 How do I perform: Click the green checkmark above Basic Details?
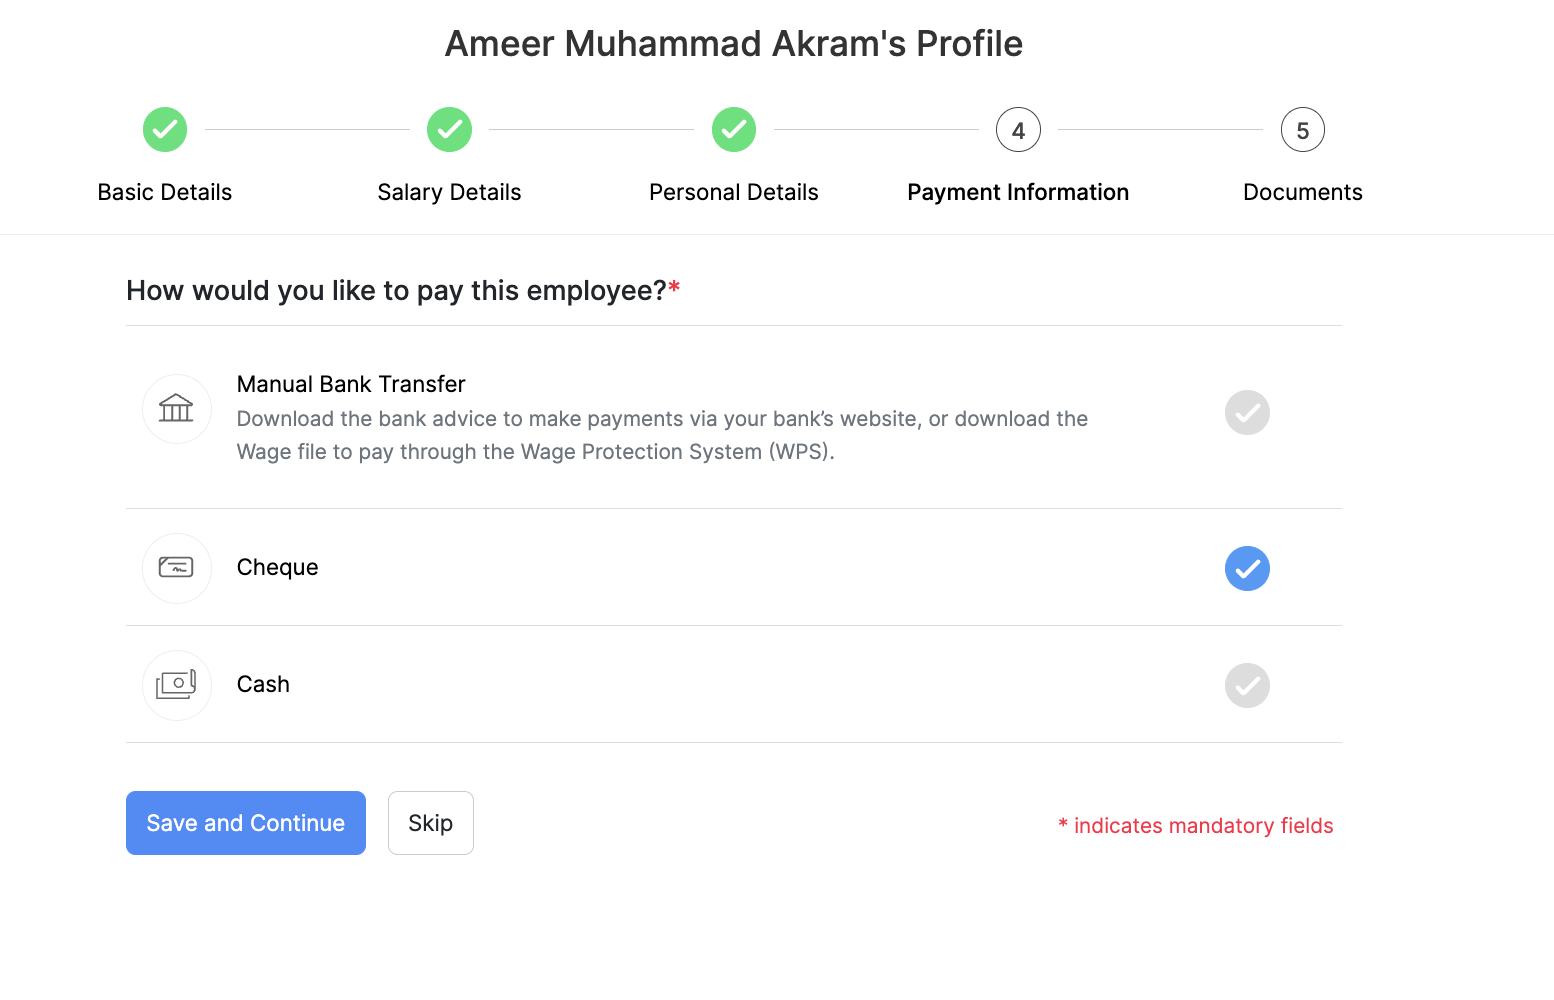tap(165, 130)
